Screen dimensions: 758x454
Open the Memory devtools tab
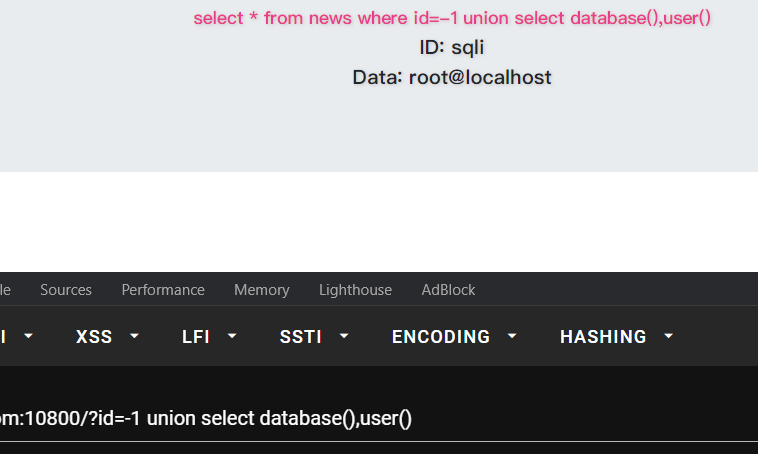(262, 290)
